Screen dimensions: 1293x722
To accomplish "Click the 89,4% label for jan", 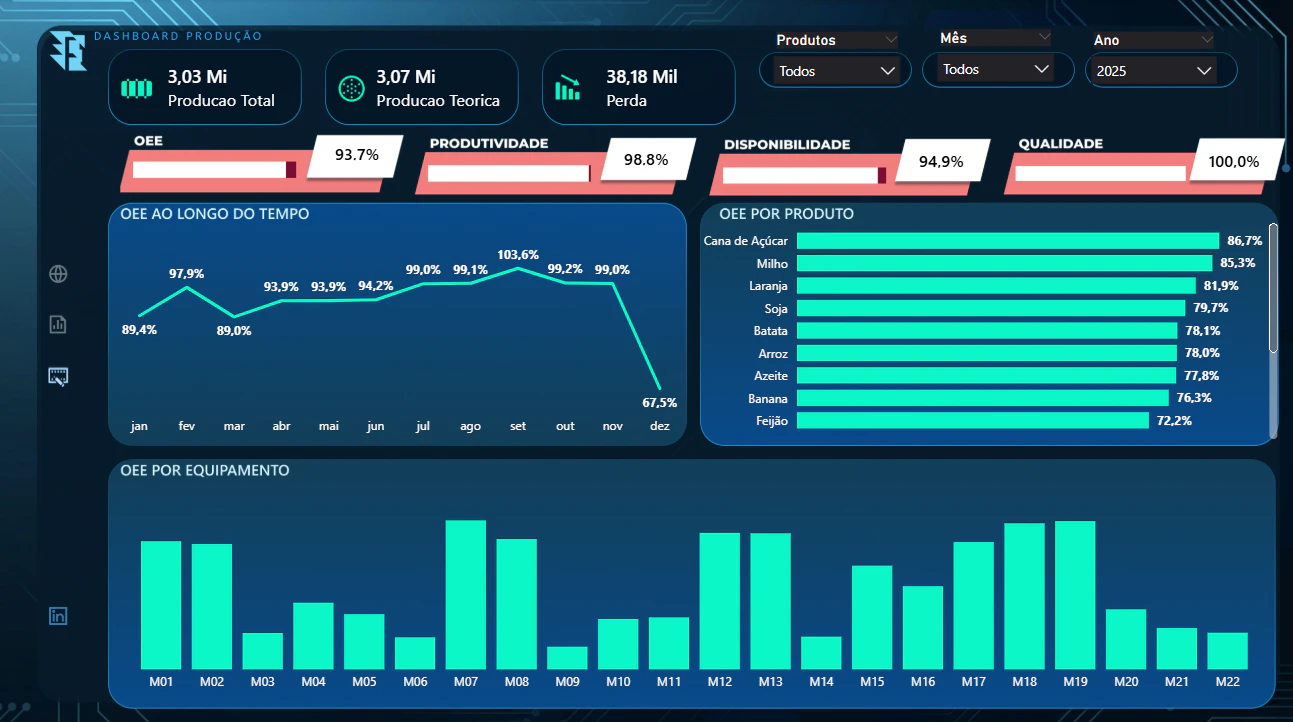I will 139,330.
